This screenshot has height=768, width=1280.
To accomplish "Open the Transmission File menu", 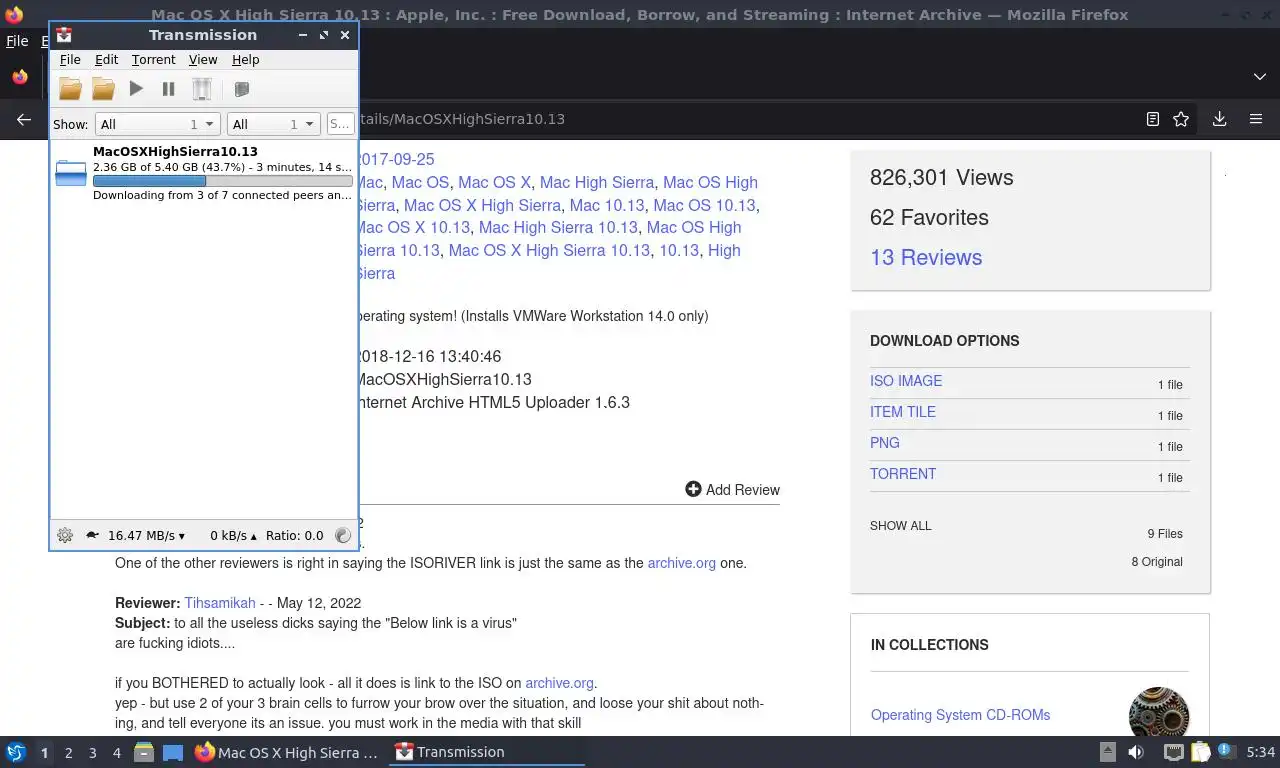I will (x=70, y=60).
